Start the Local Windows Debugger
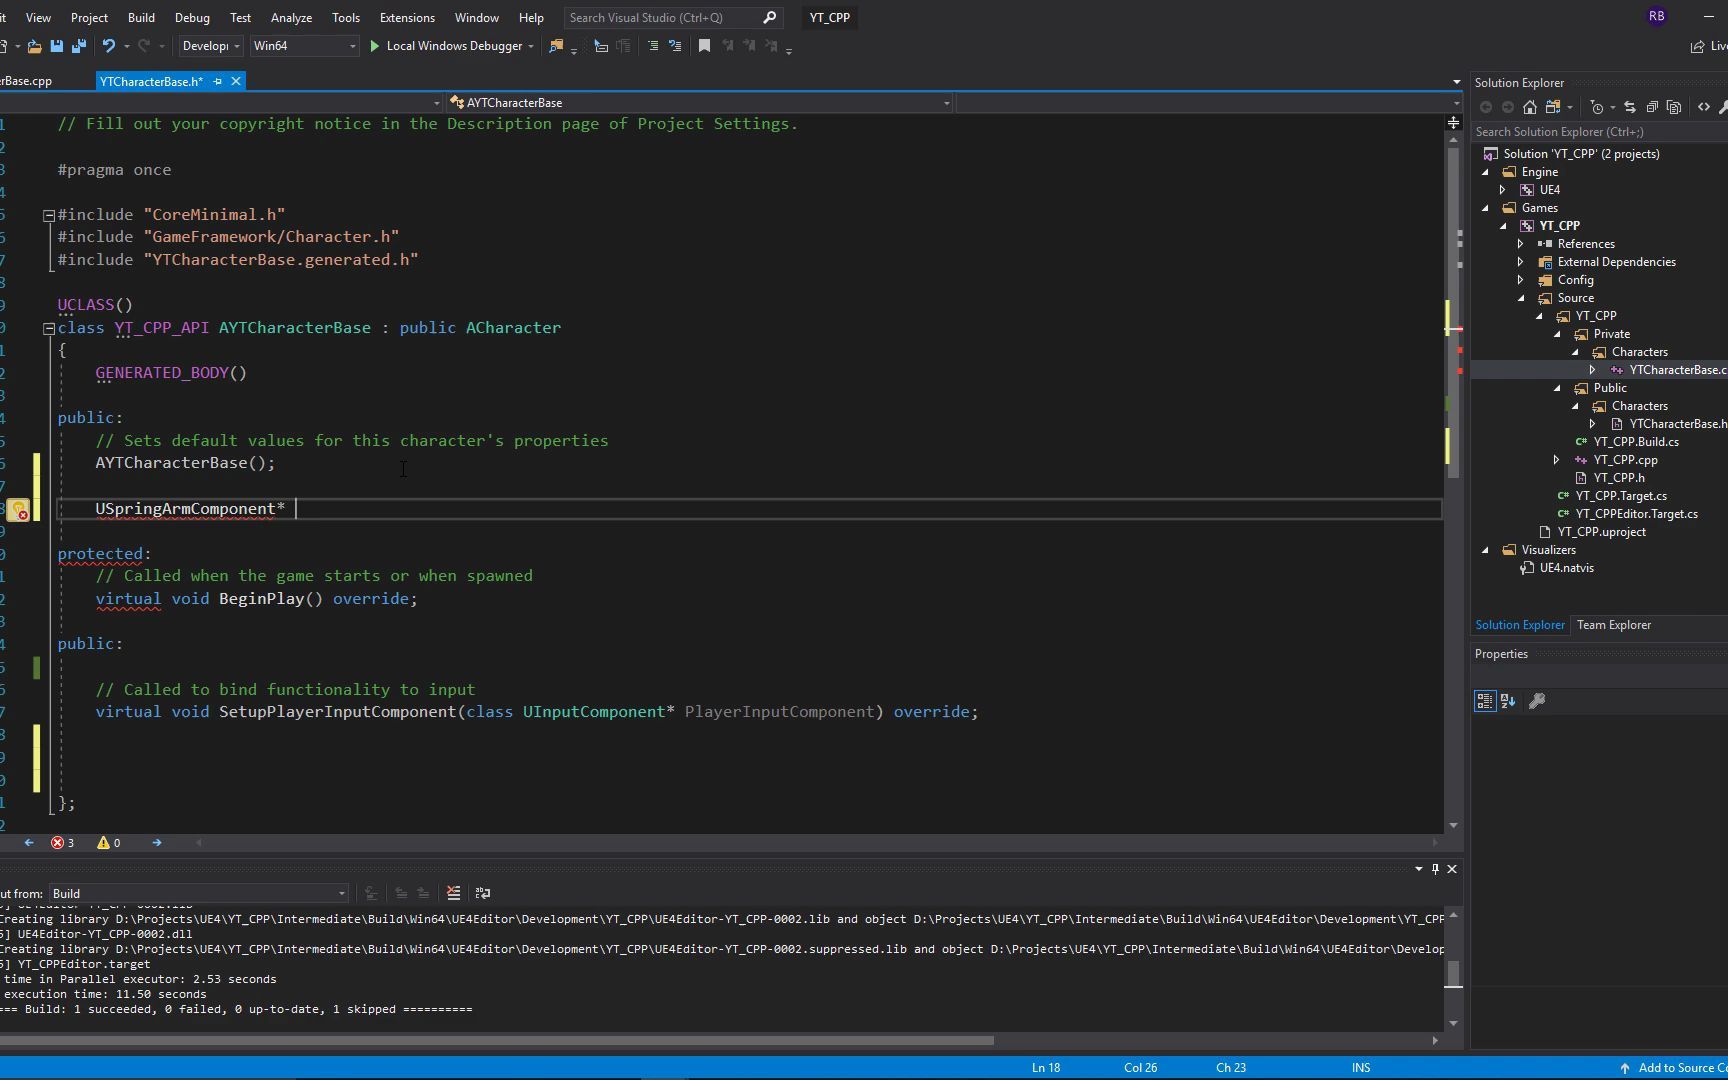The image size is (1728, 1080). pyautogui.click(x=445, y=46)
